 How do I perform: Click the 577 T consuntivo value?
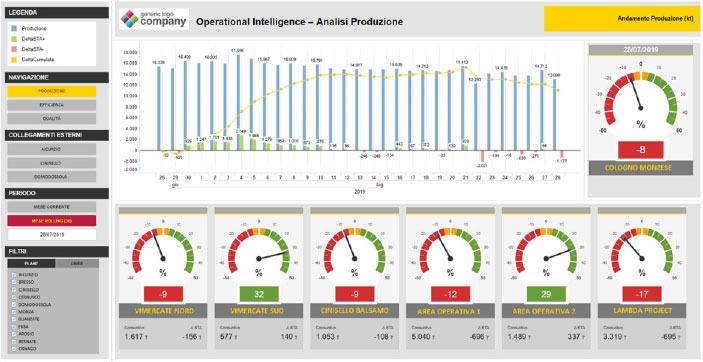(230, 337)
